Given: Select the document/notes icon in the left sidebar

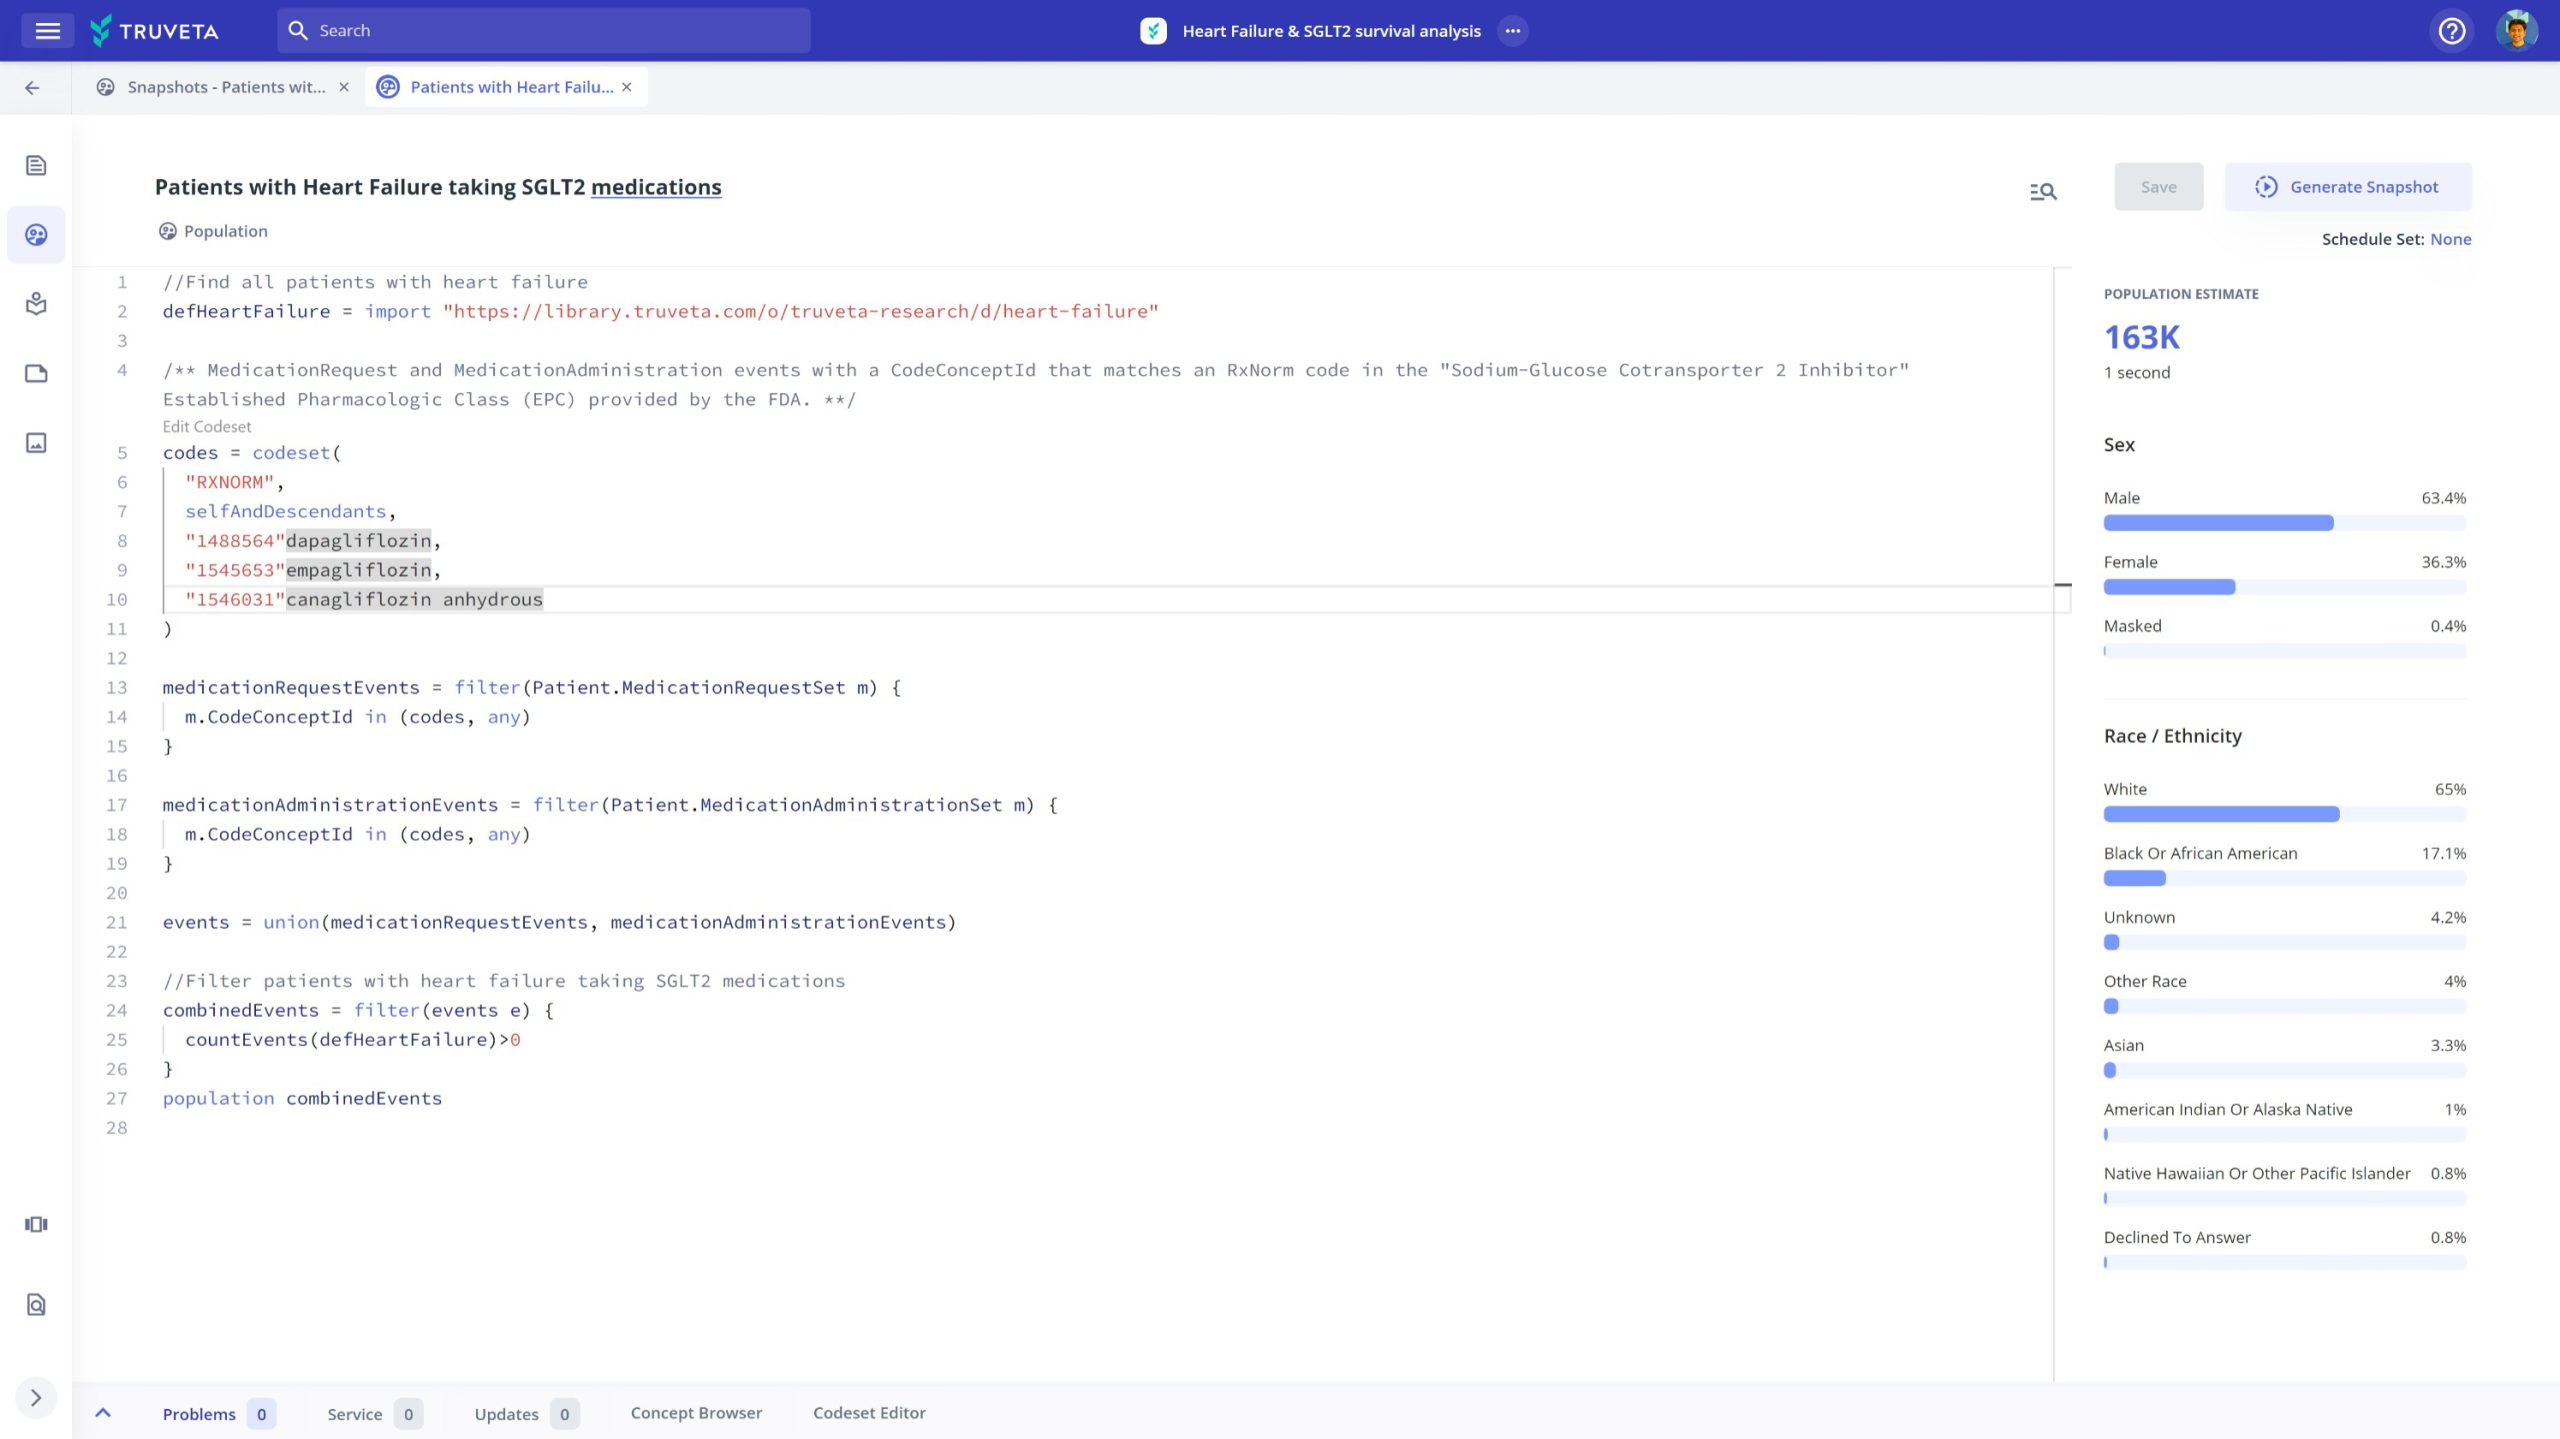Looking at the screenshot, I should 36,165.
